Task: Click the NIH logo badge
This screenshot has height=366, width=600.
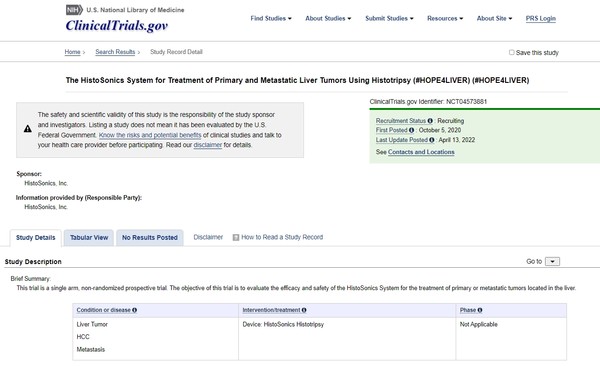Action: 74,10
